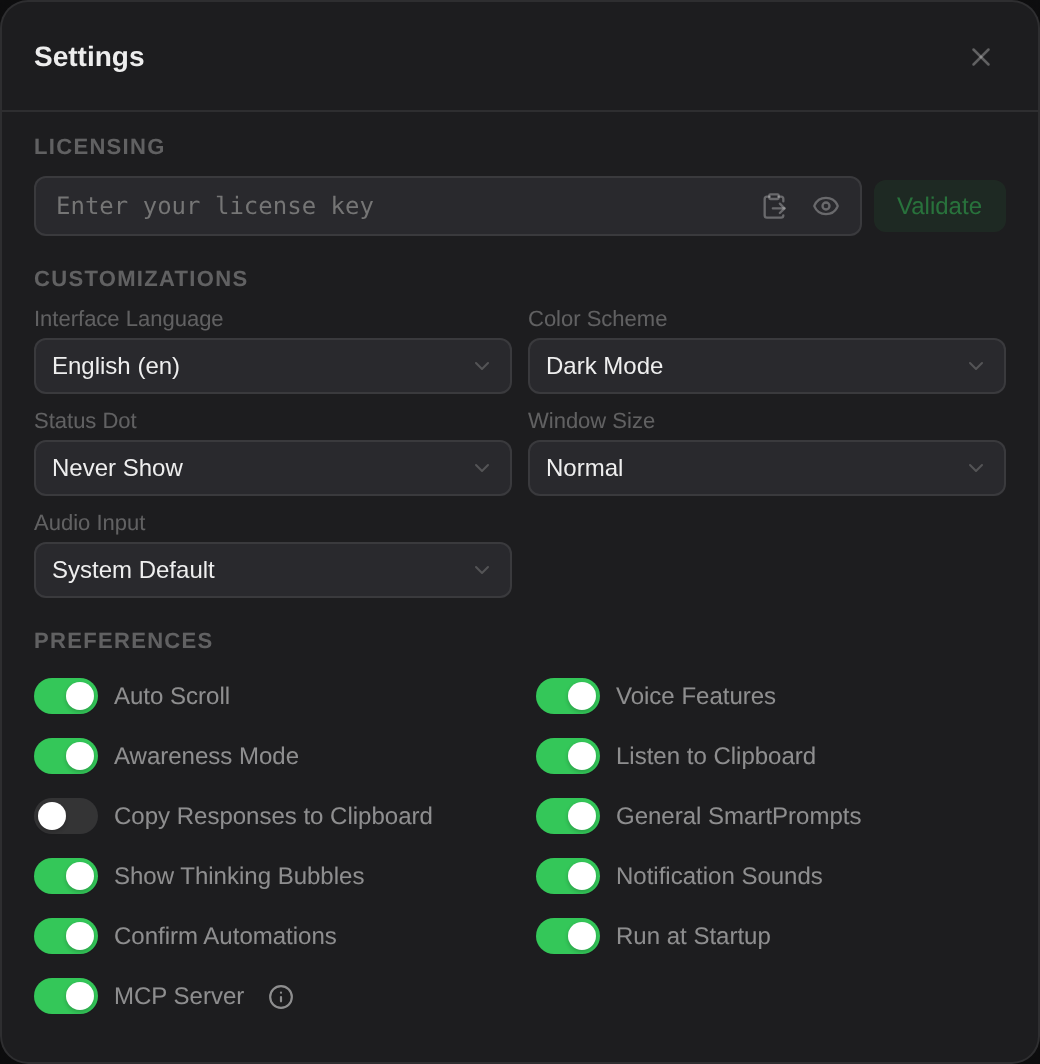Disable the Auto Scroll toggle

(x=66, y=696)
